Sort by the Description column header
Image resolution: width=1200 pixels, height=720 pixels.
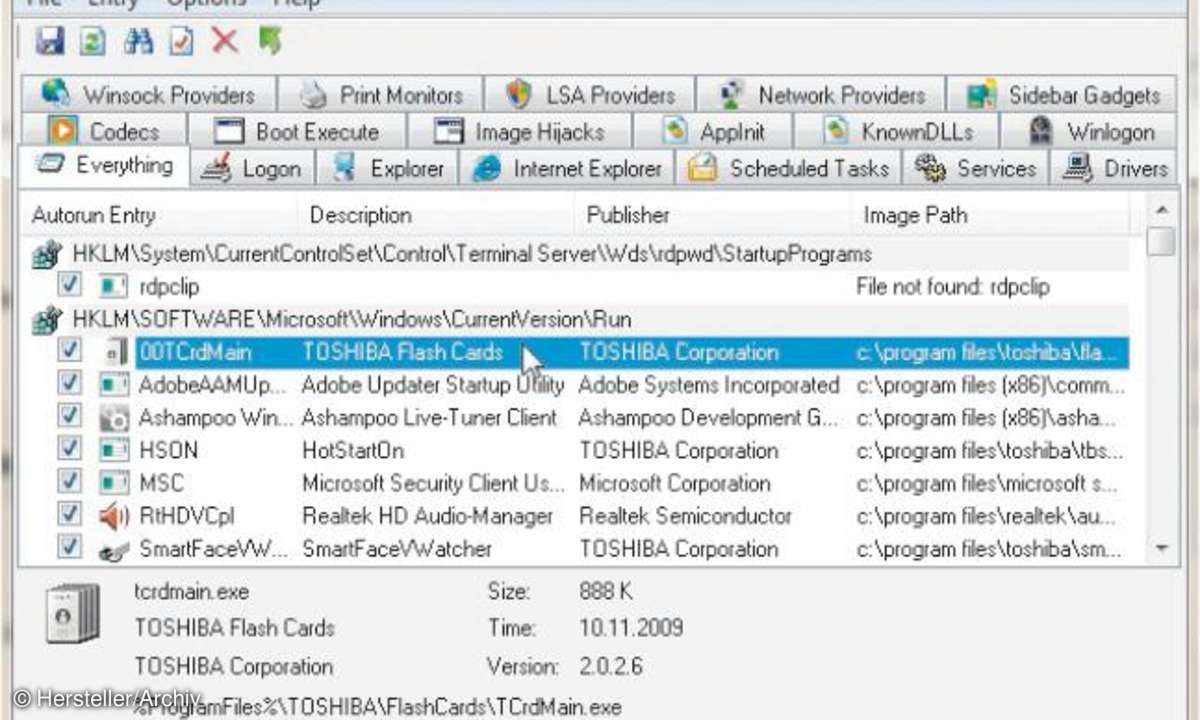[x=437, y=215]
